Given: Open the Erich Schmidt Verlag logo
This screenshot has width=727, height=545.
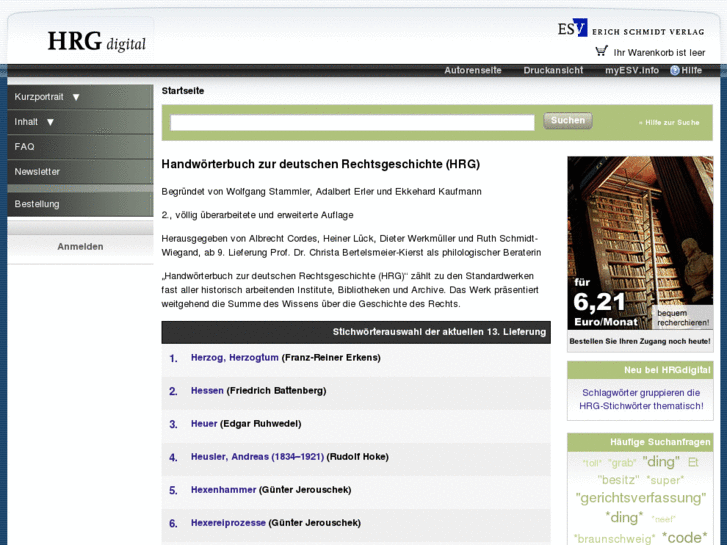Looking at the screenshot, I should coord(631,27).
